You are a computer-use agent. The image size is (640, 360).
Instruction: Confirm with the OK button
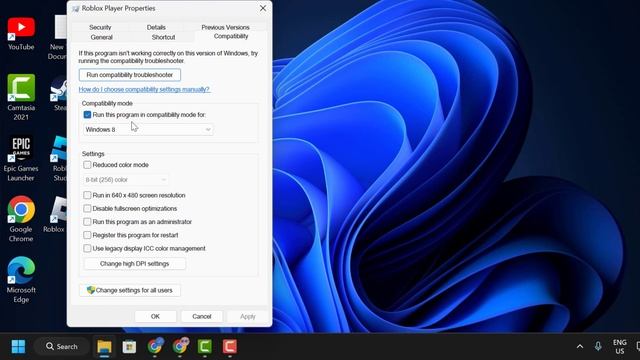pos(155,316)
